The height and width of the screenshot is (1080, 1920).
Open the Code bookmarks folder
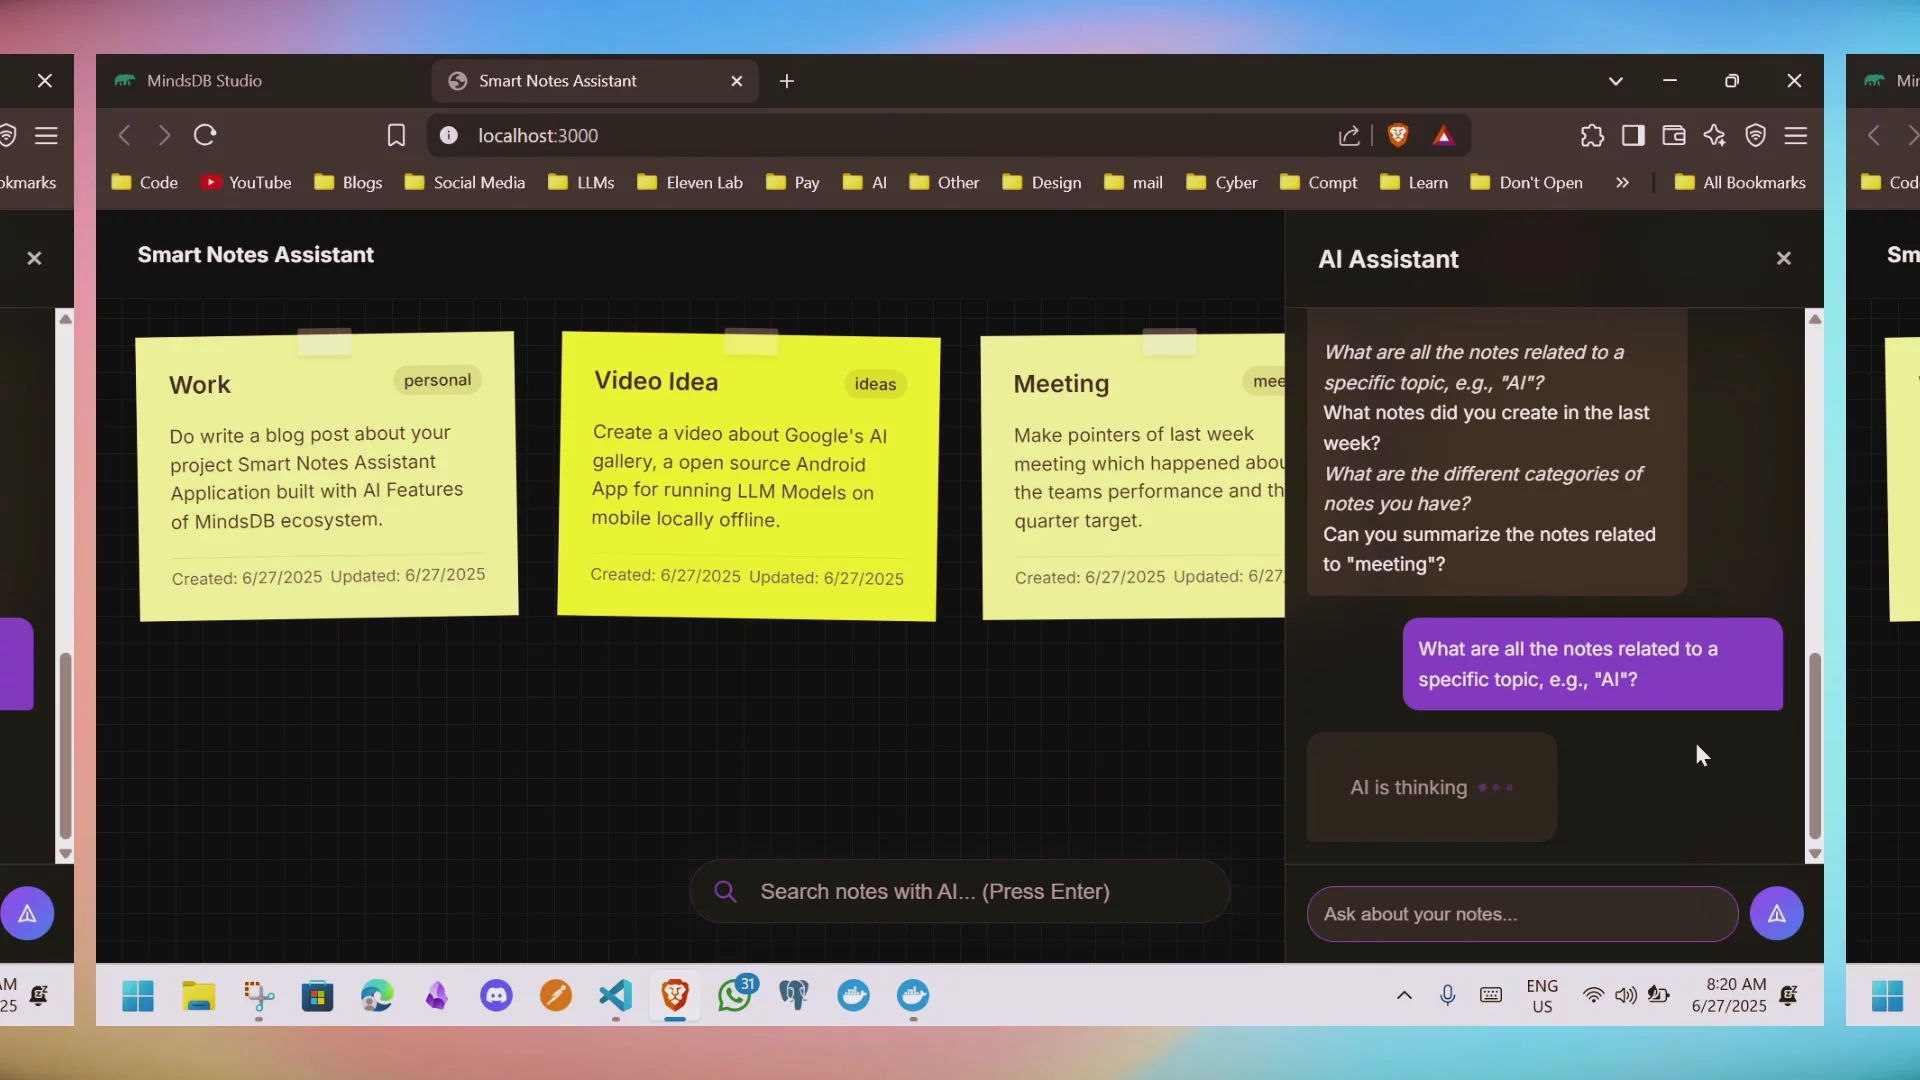pyautogui.click(x=145, y=182)
